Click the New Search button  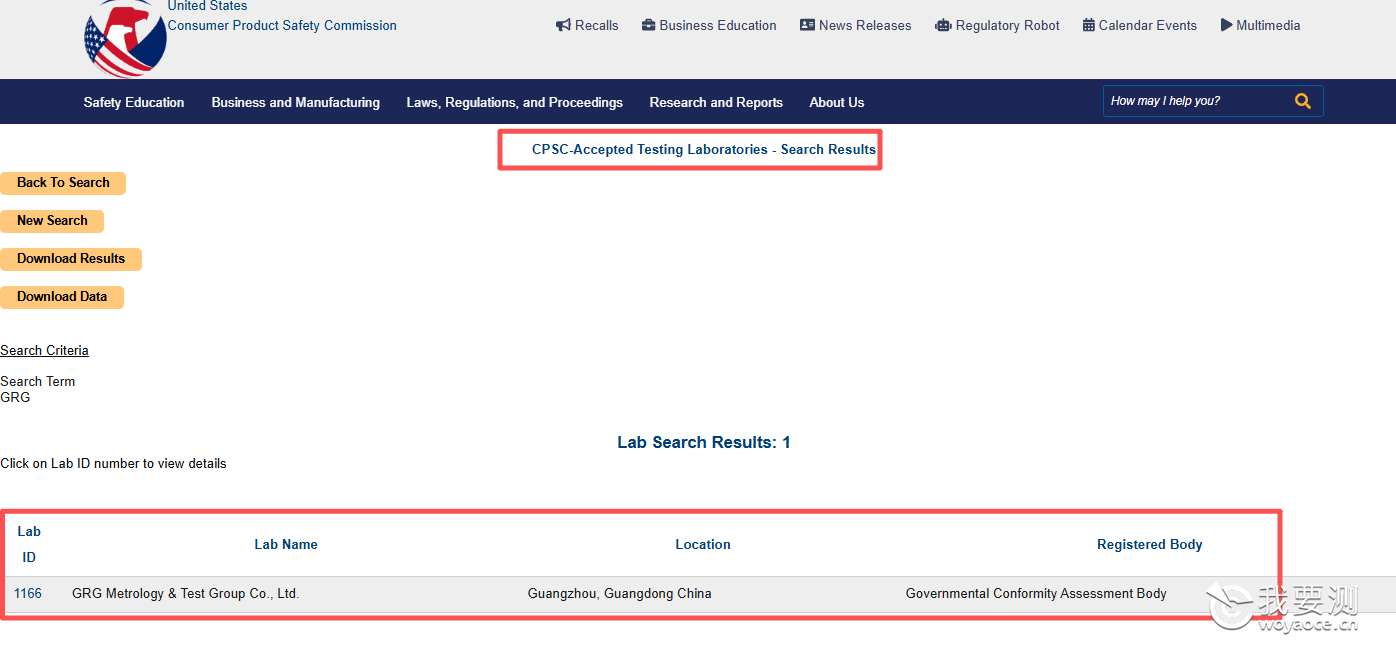[x=52, y=221]
